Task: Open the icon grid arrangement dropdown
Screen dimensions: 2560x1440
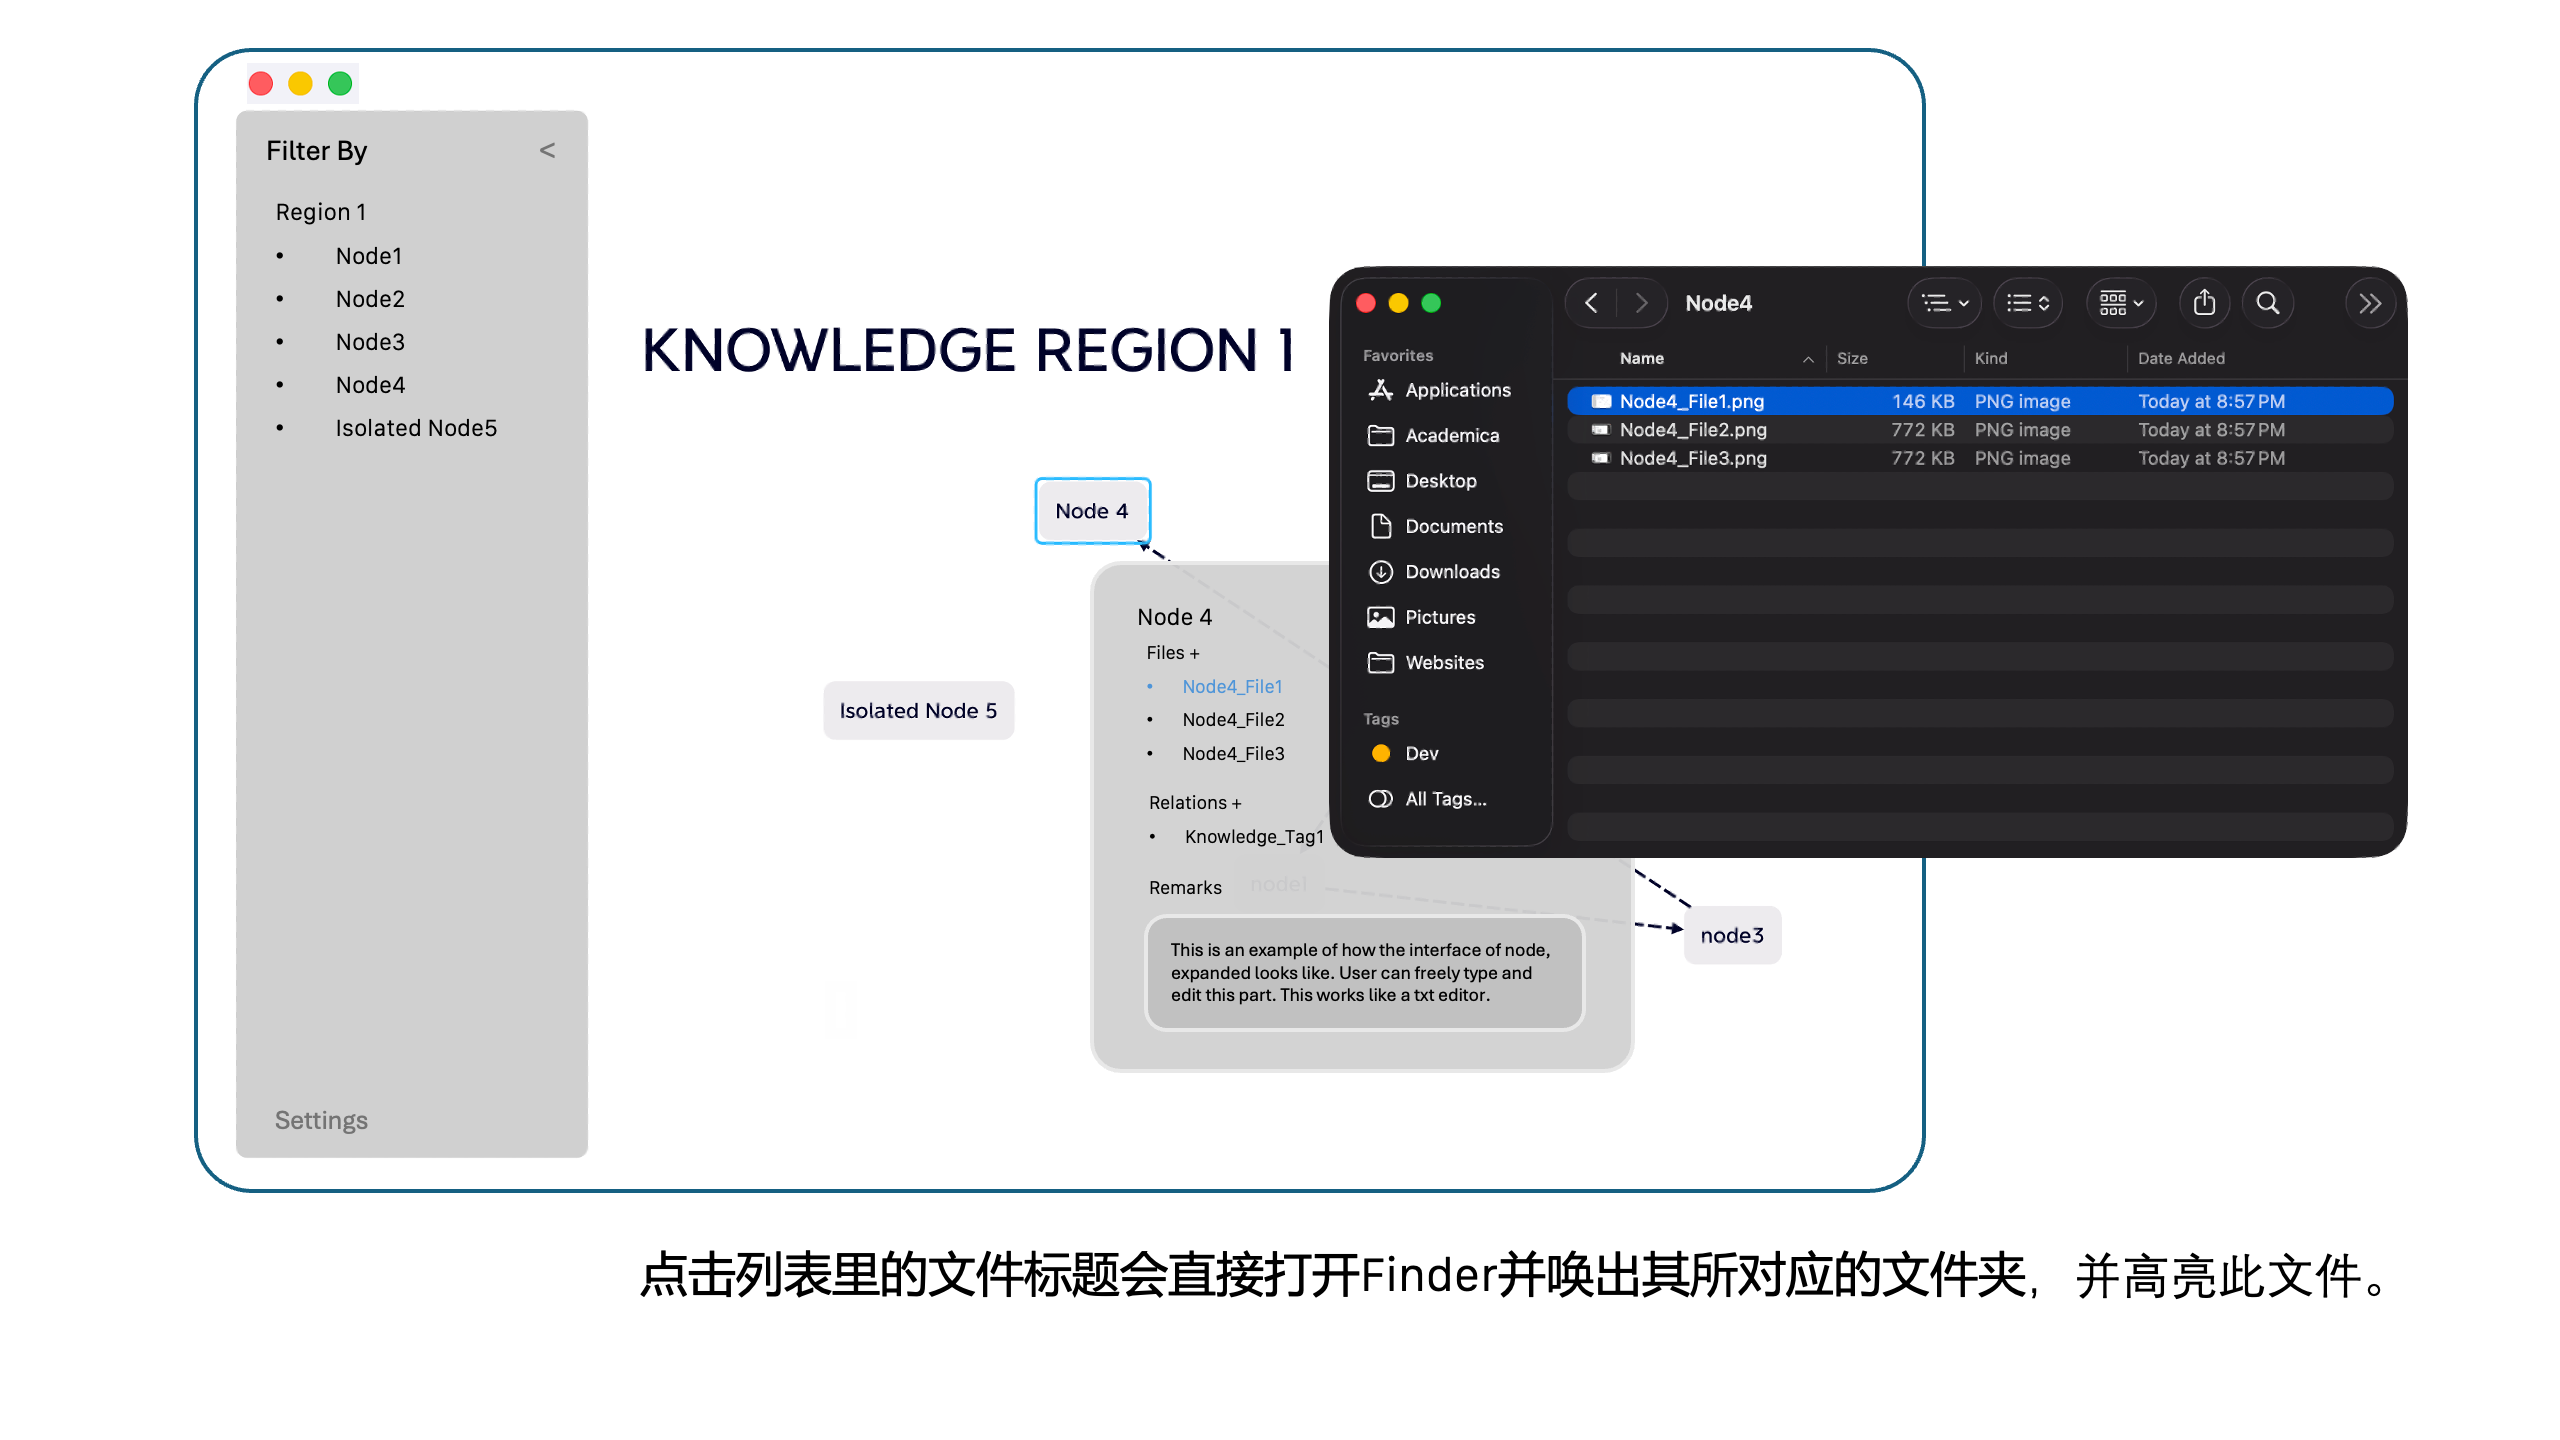Action: pyautogui.click(x=2121, y=303)
